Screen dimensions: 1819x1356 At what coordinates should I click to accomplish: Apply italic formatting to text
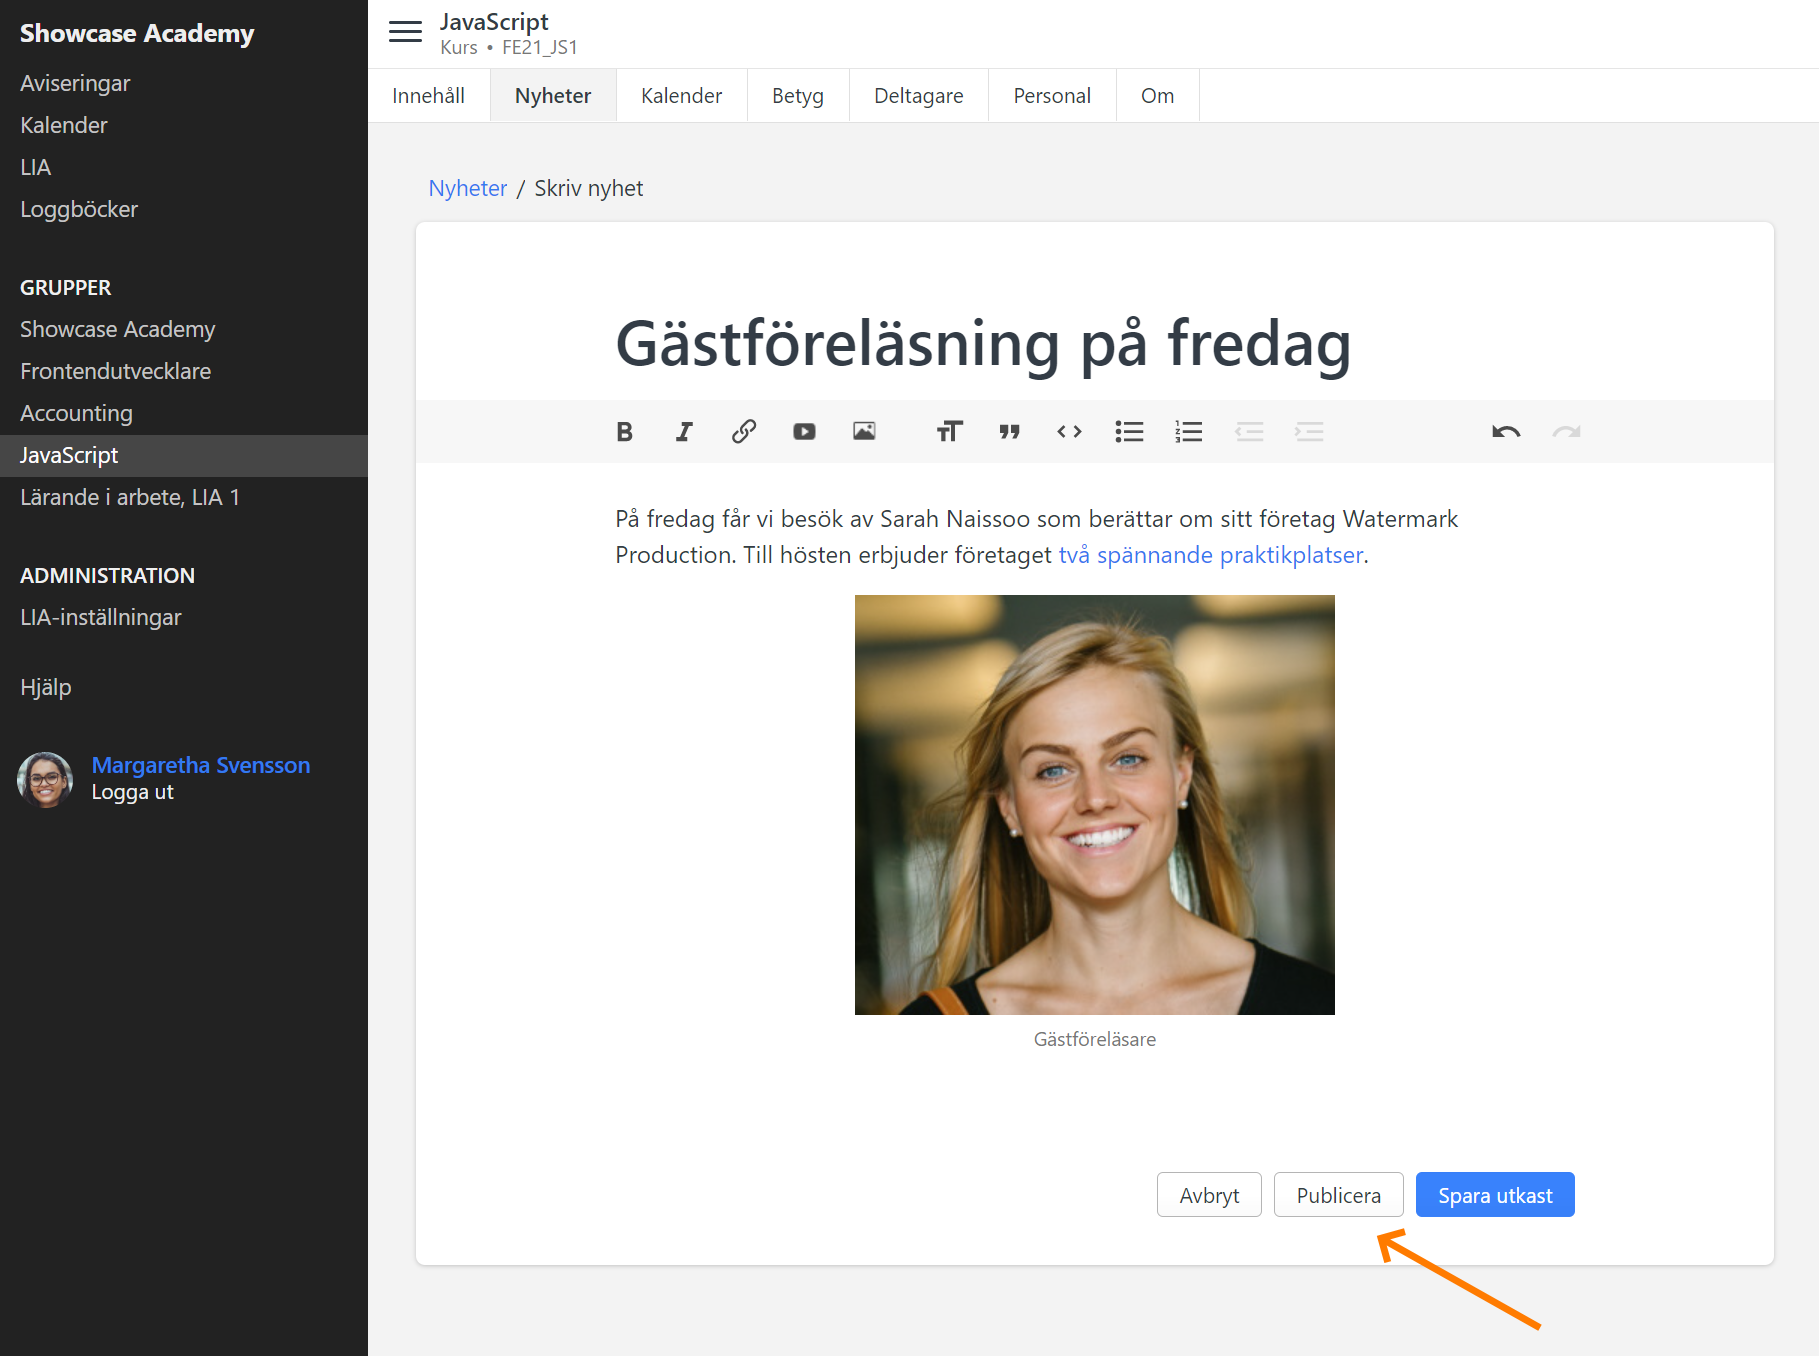click(684, 432)
